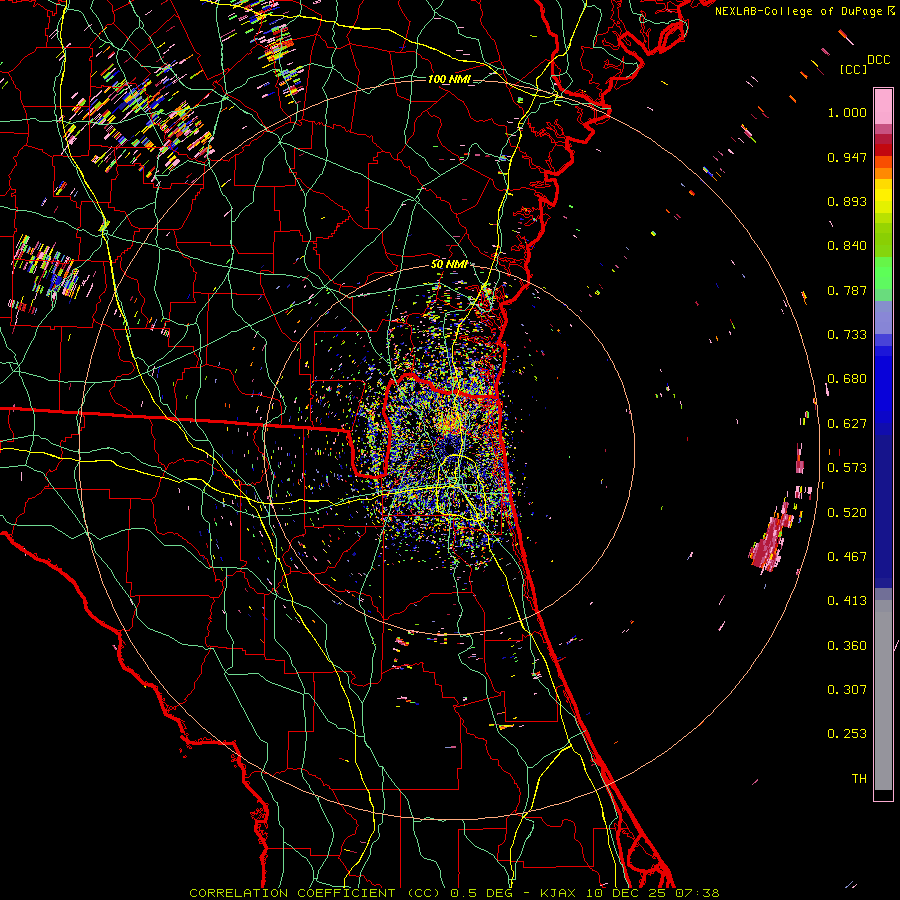900x900 pixels.
Task: Click the large magenta offshore echo cluster
Action: coord(771,540)
